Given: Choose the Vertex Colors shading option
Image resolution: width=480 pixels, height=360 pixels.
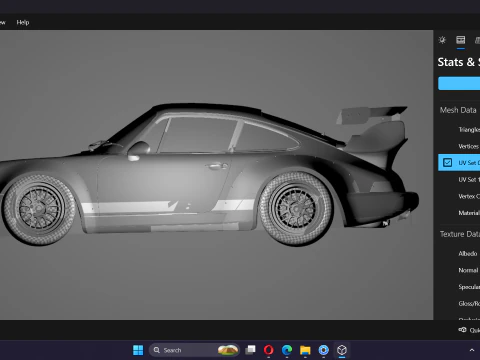Looking at the screenshot, I should (459, 196).
